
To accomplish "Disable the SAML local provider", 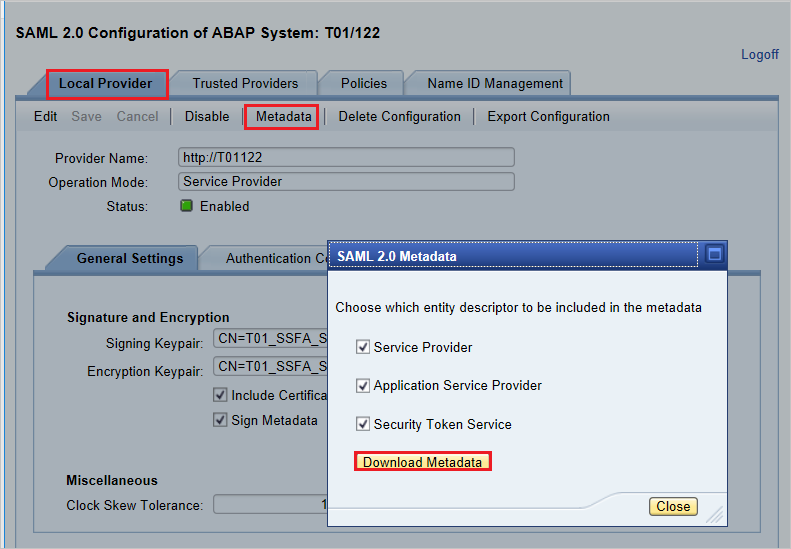I will [207, 117].
